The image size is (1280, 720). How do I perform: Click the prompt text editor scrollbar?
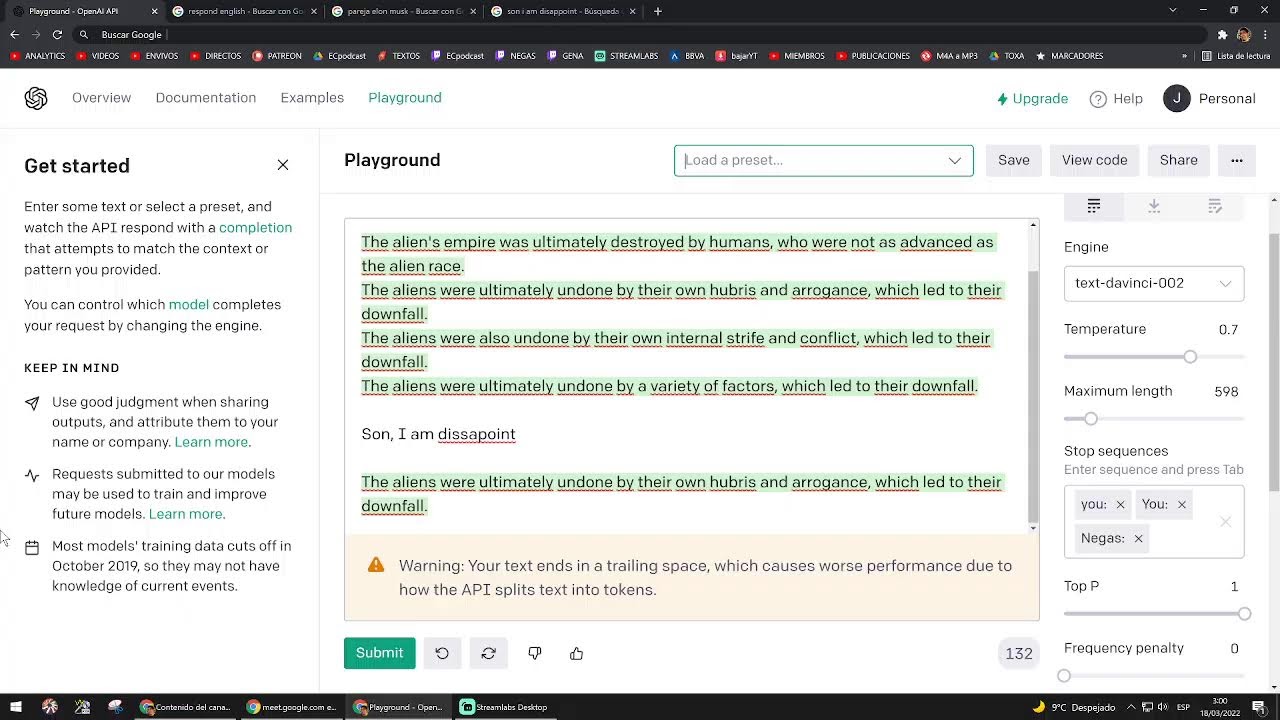pyautogui.click(x=1033, y=396)
